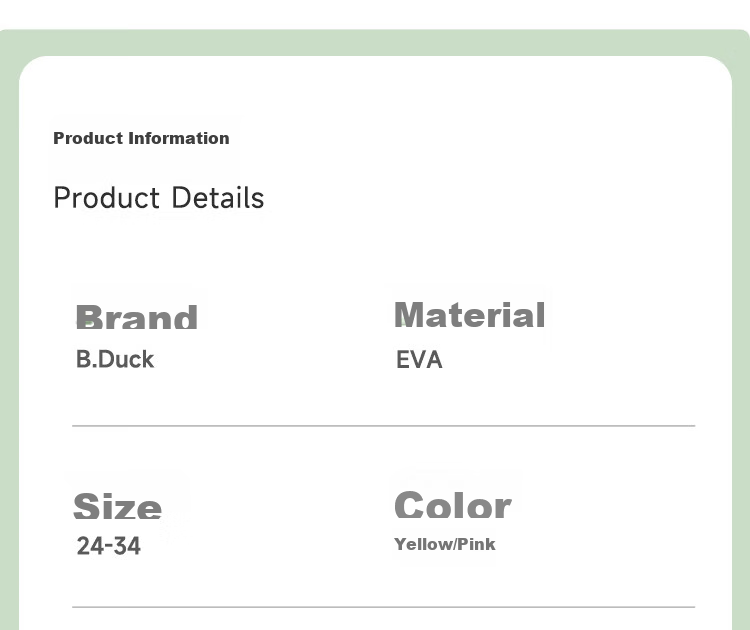Select the EVA material value
This screenshot has height=630, width=750.
(419, 360)
